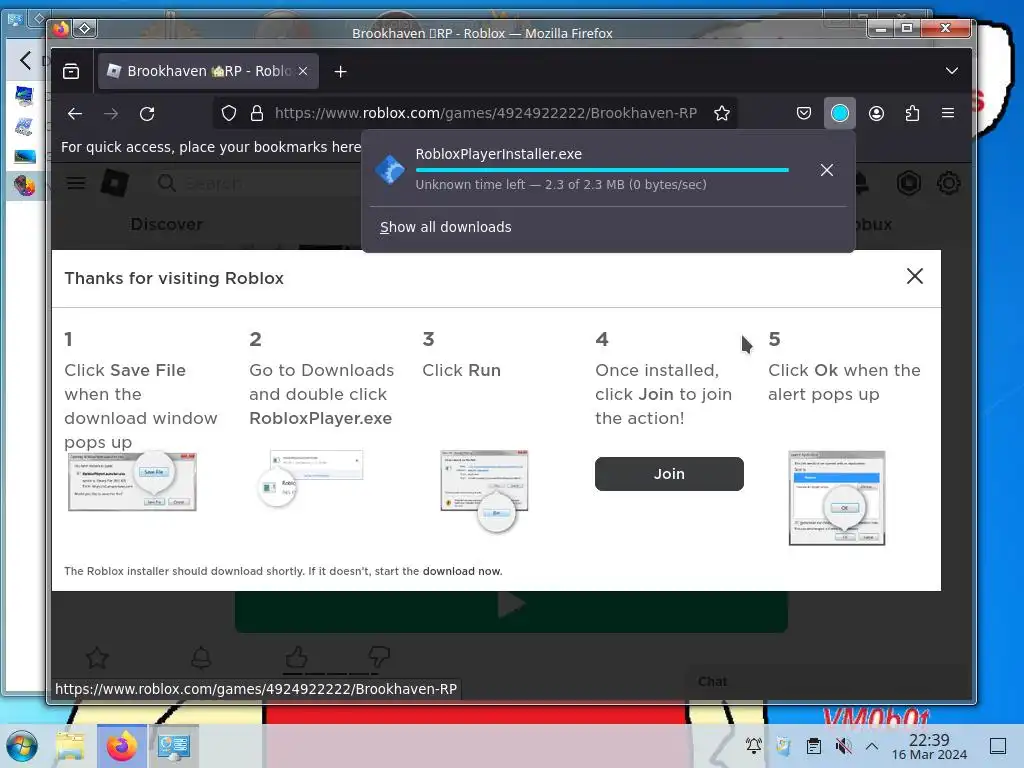
Task: Toggle the Downloads toolbar button
Action: [x=840, y=114]
